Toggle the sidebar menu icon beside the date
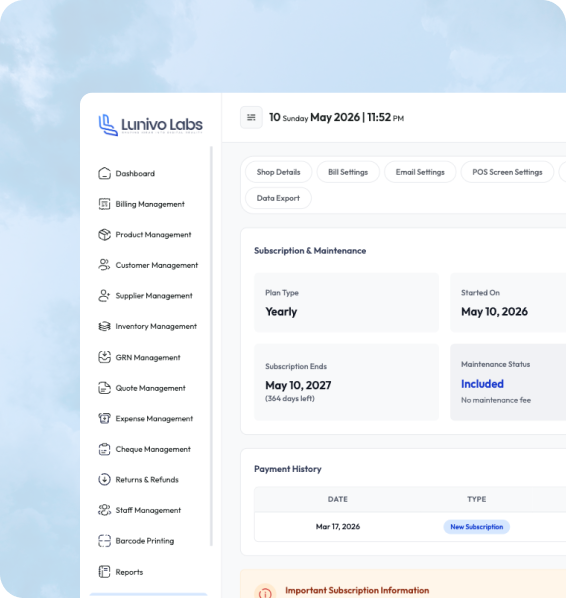Image resolution: width=566 pixels, height=598 pixels. 251,117
